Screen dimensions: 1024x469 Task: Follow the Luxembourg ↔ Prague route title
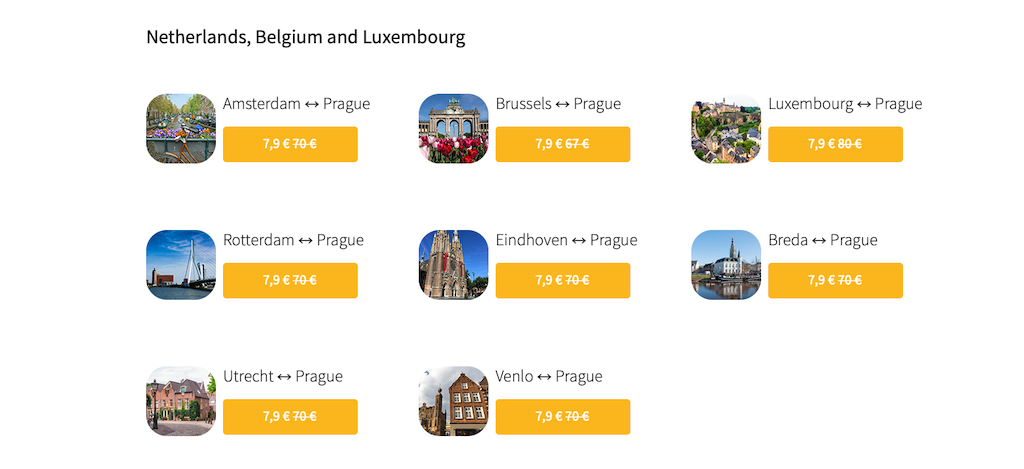point(845,104)
